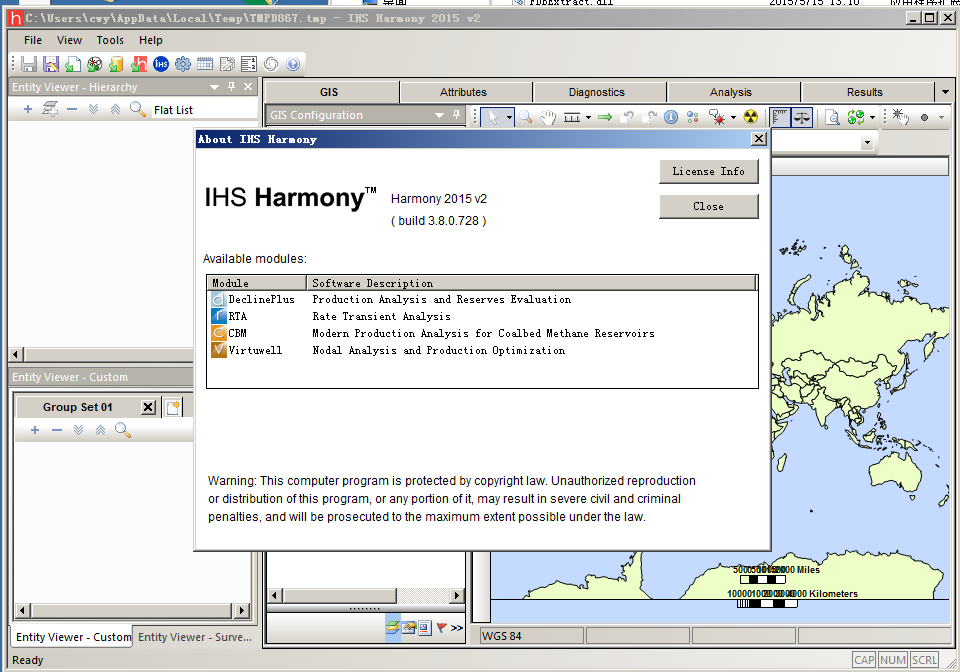Image resolution: width=960 pixels, height=672 pixels.
Task: Open the Tools menu
Action: 110,40
